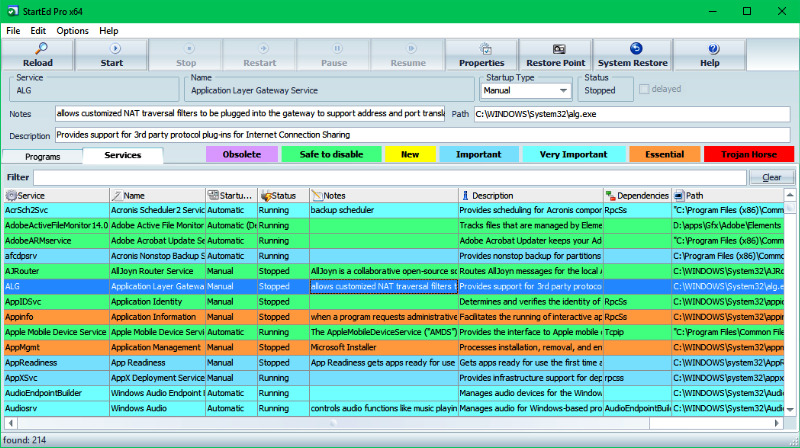Image resolution: width=800 pixels, height=448 pixels.
Task: Start the selected service
Action: [x=112, y=55]
